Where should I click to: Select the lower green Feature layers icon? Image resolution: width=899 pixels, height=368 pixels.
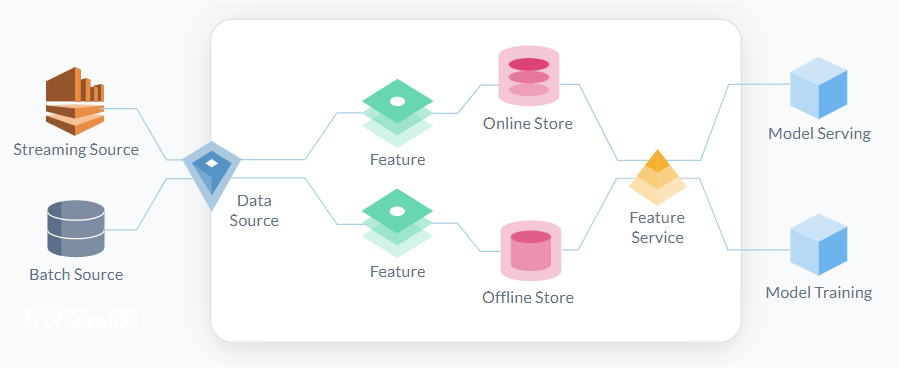(x=397, y=224)
